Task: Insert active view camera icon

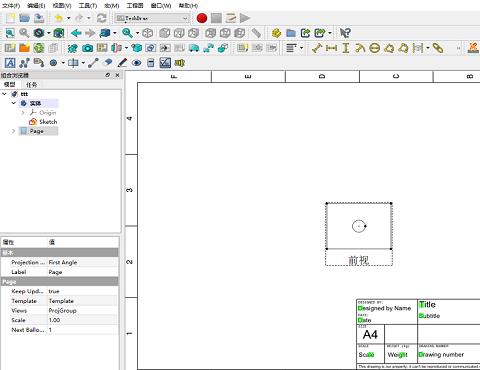Action: (87, 48)
